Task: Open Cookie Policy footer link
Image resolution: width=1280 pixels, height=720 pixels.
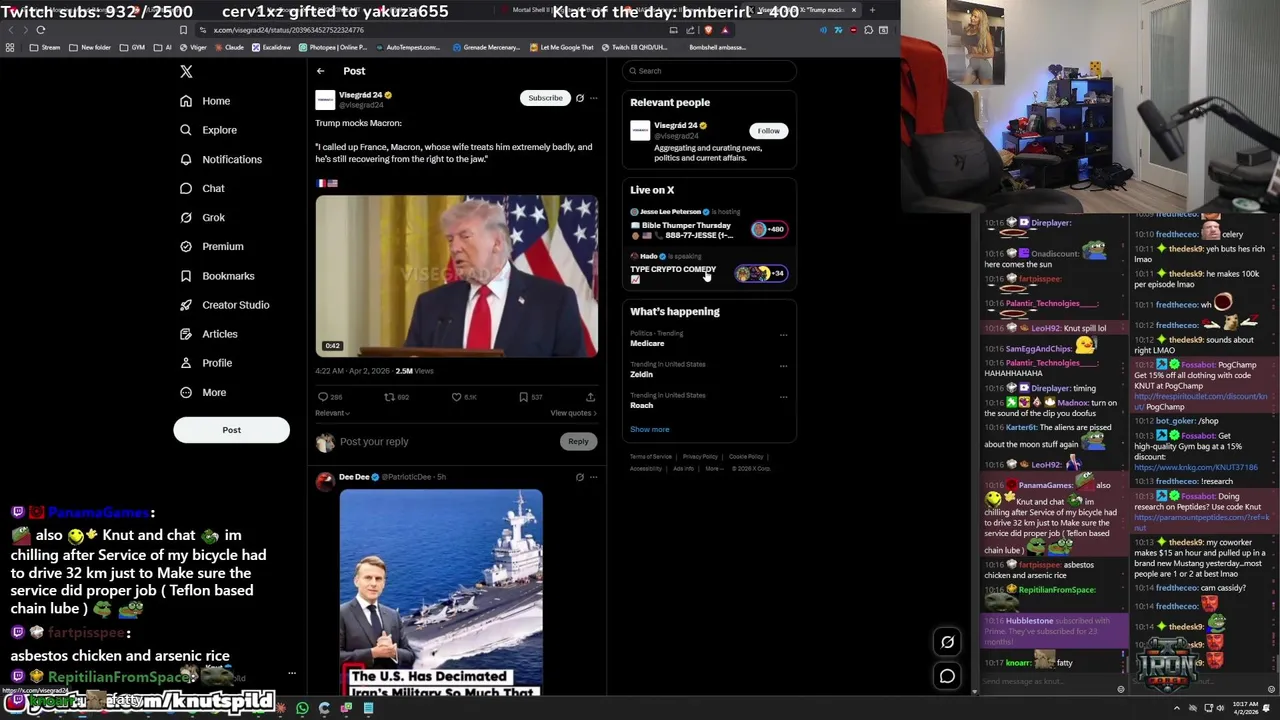Action: 746,457
